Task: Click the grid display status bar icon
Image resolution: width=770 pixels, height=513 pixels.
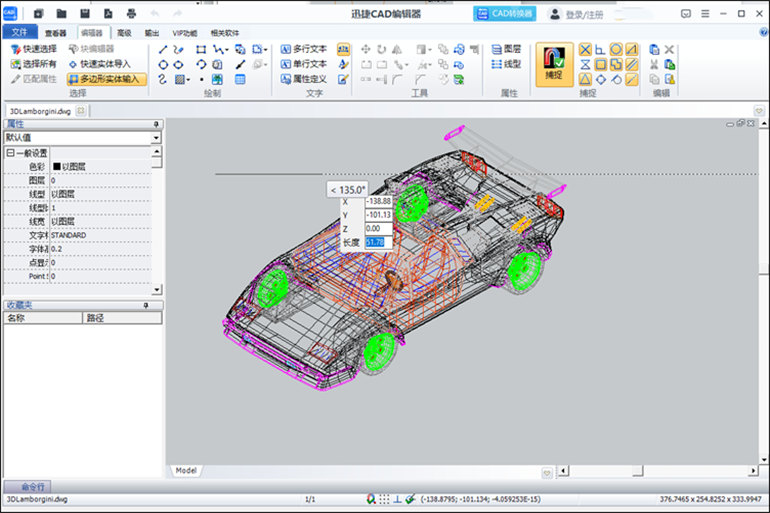Action: tap(384, 499)
